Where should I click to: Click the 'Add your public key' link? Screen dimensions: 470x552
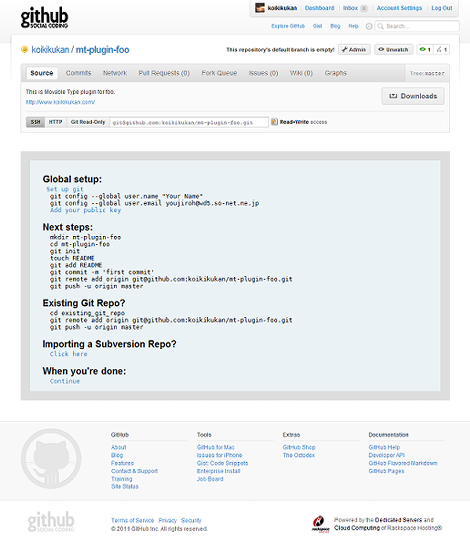tap(85, 210)
